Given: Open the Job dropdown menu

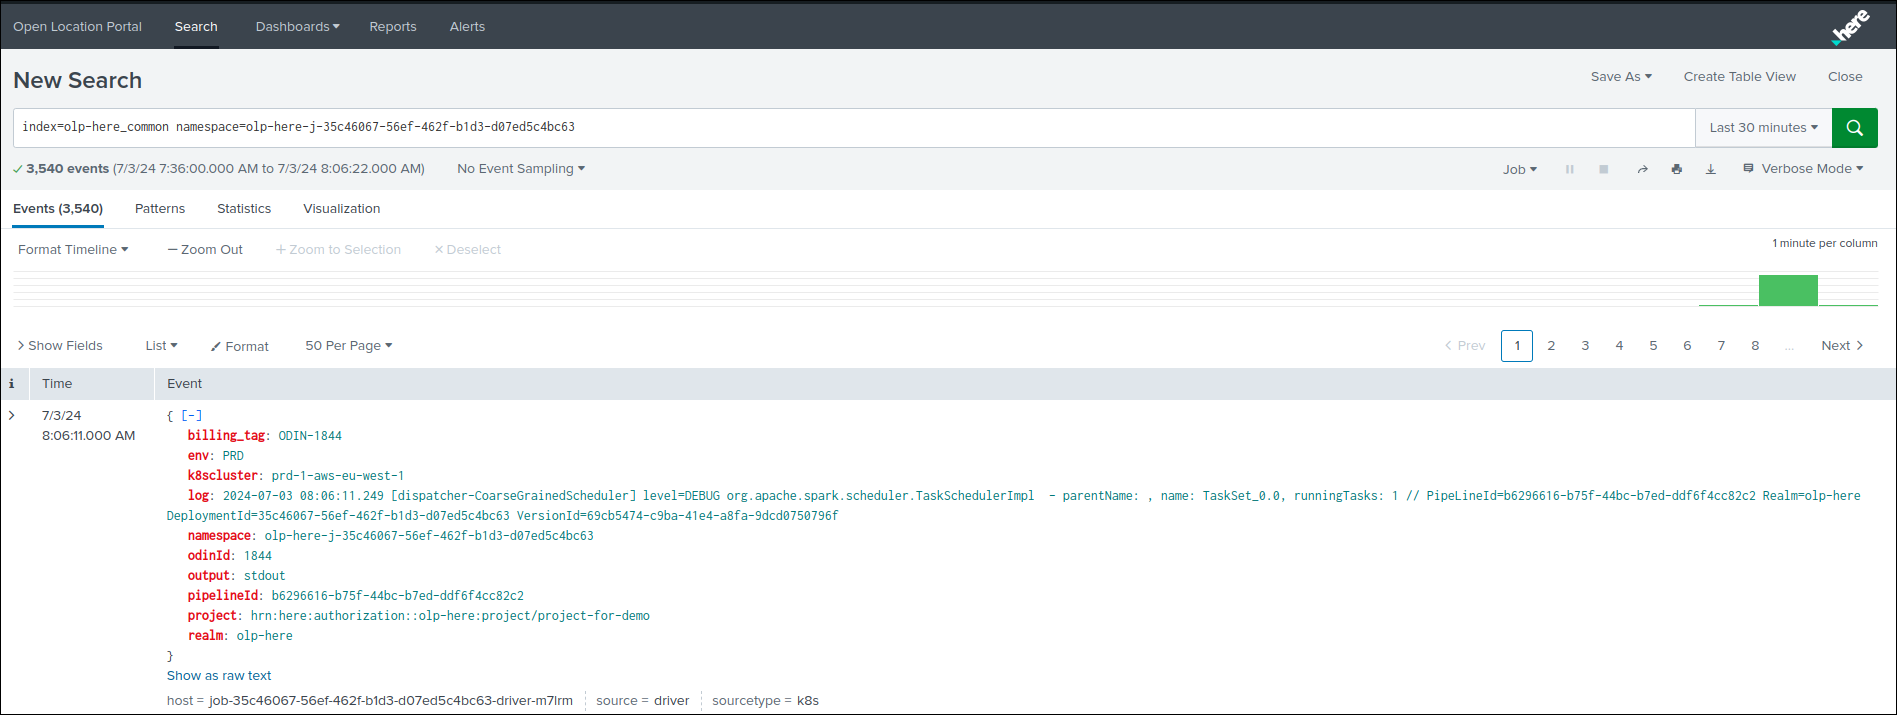Looking at the screenshot, I should point(1519,170).
